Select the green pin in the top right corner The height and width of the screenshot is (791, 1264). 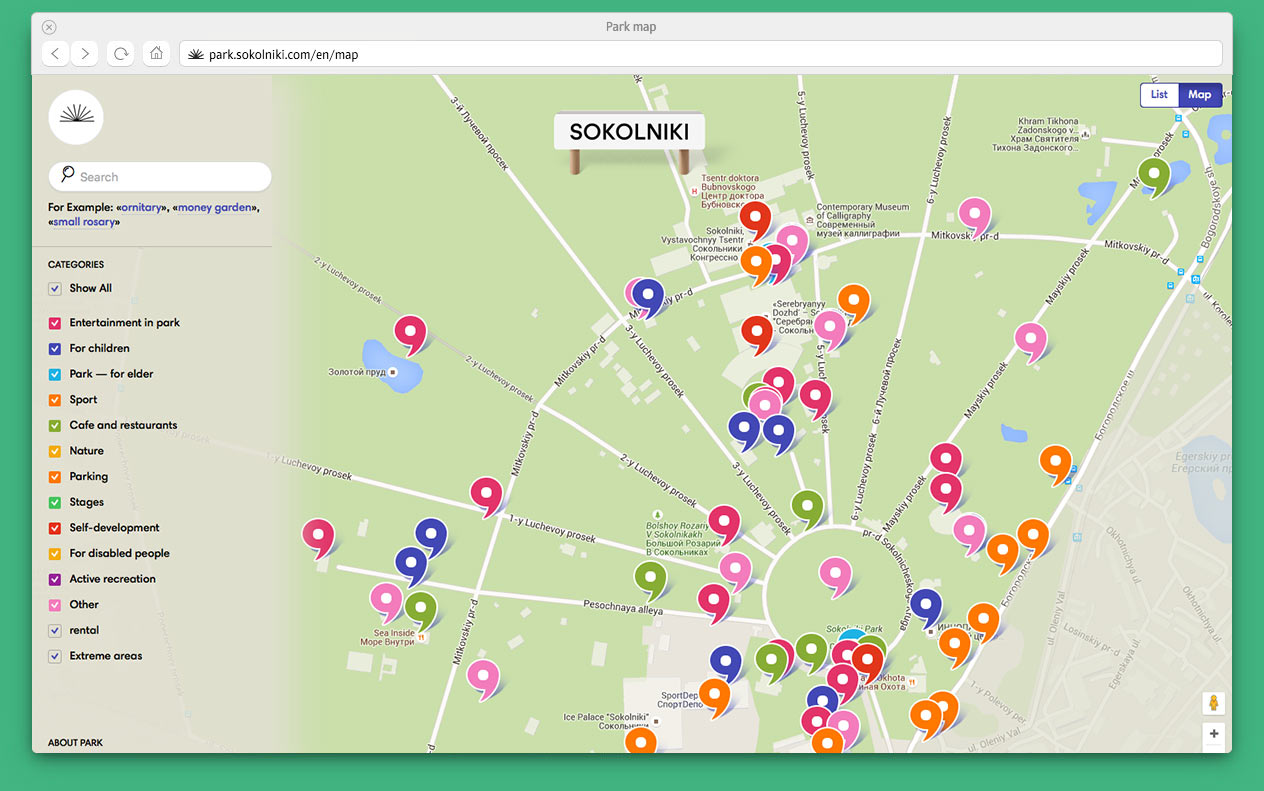[x=1154, y=176]
